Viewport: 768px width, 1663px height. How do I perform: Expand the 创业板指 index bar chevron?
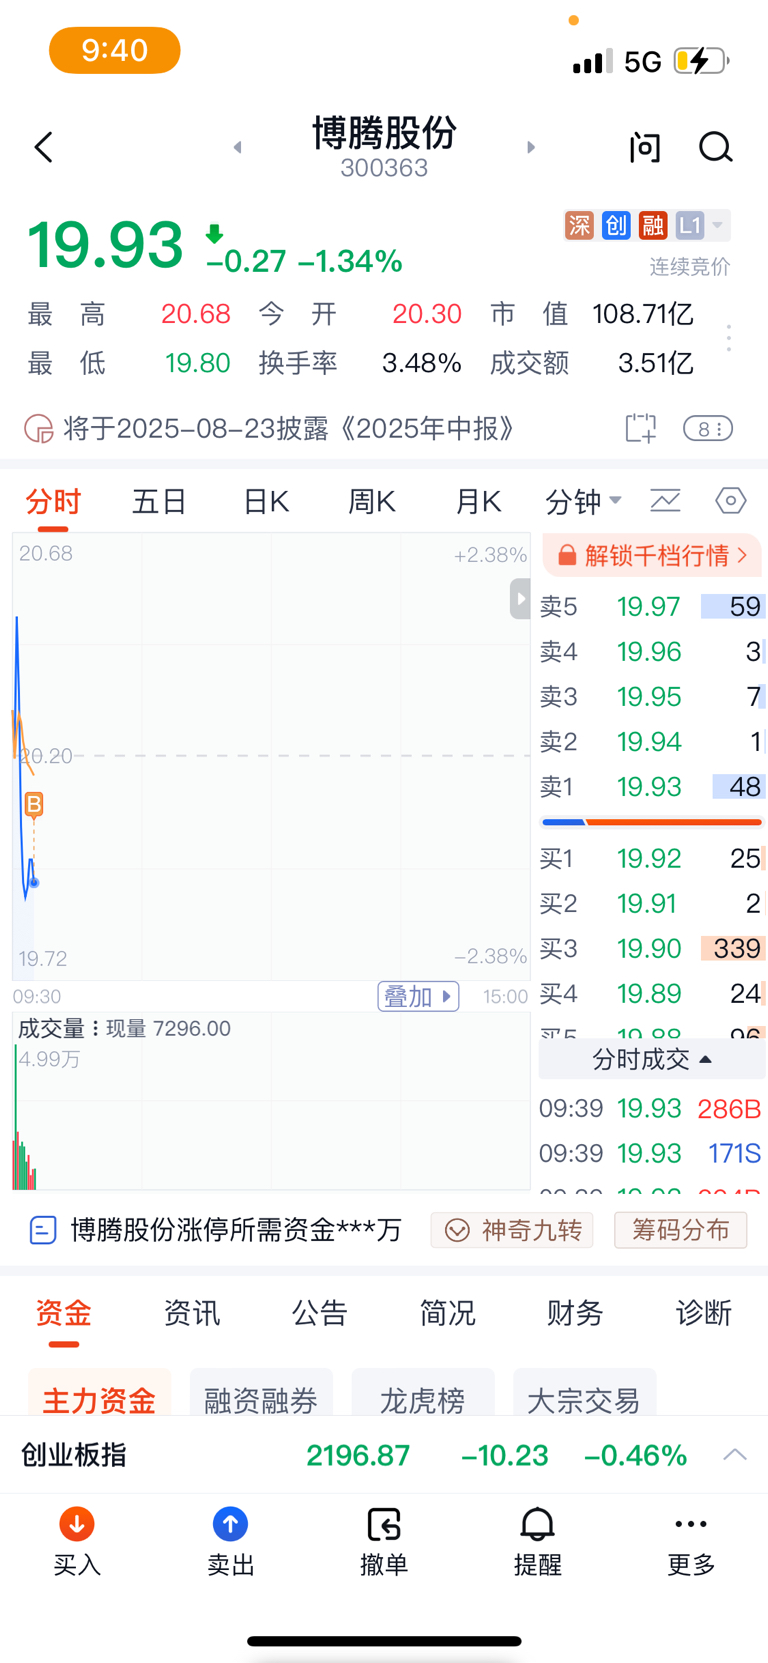[735, 1455]
